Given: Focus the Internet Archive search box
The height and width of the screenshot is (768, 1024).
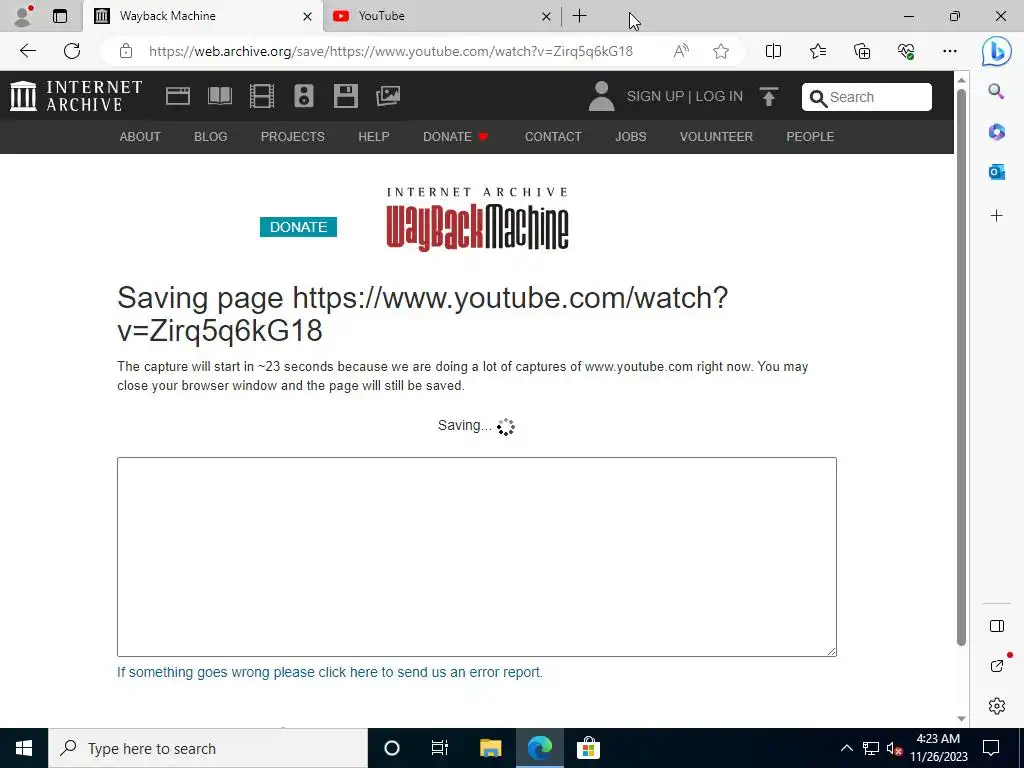Looking at the screenshot, I should click(867, 97).
